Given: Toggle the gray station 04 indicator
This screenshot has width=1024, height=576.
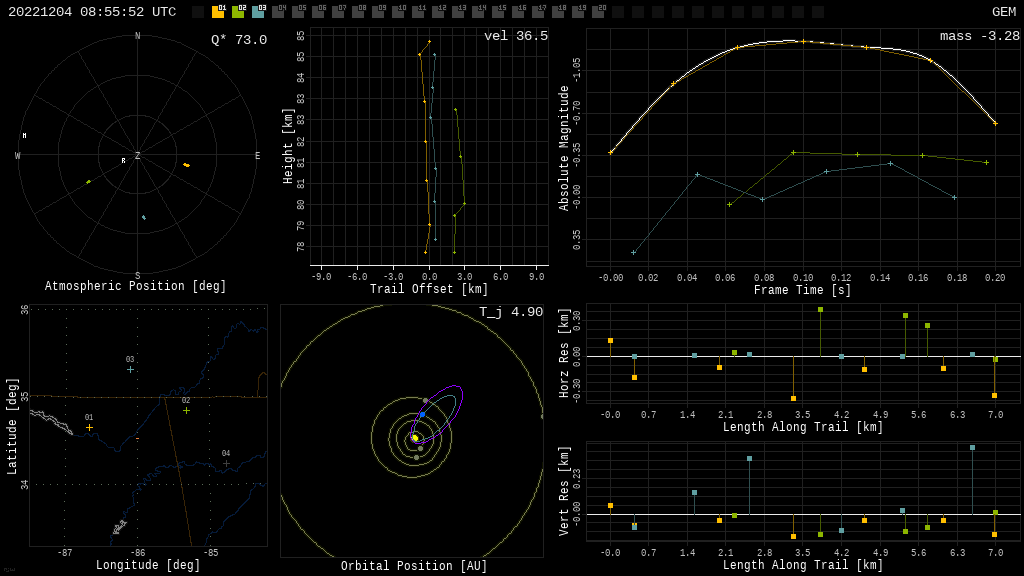Looking at the screenshot, I should tap(278, 12).
